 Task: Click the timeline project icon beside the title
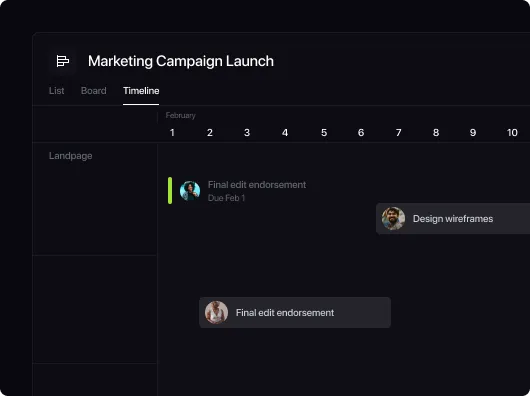[x=63, y=61]
